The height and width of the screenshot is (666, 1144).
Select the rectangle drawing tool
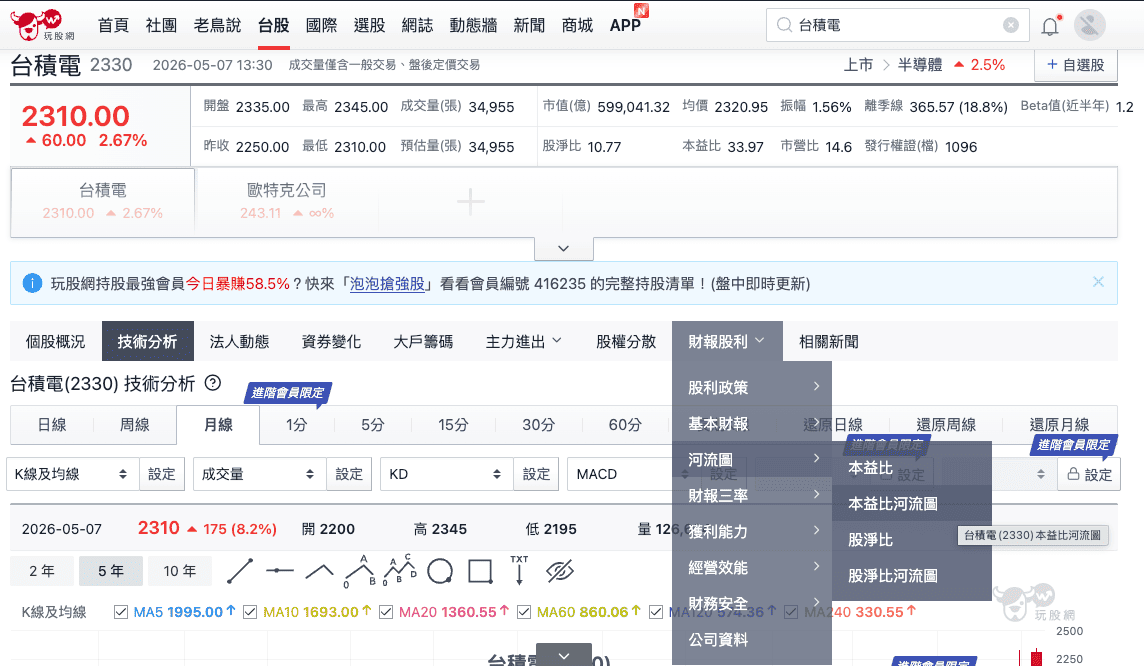coord(480,571)
